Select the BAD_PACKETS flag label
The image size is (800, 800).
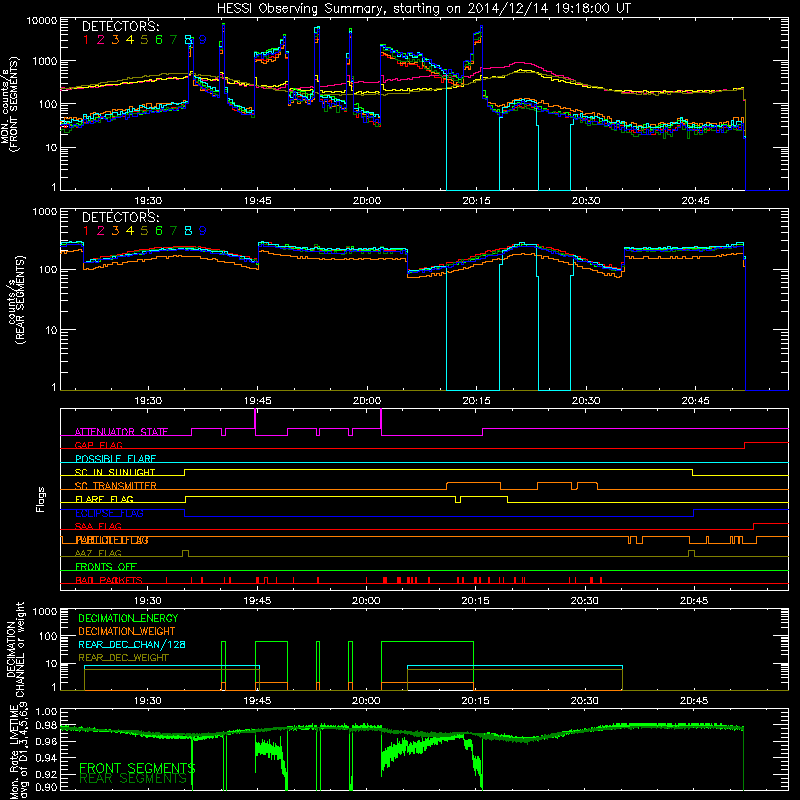109,580
